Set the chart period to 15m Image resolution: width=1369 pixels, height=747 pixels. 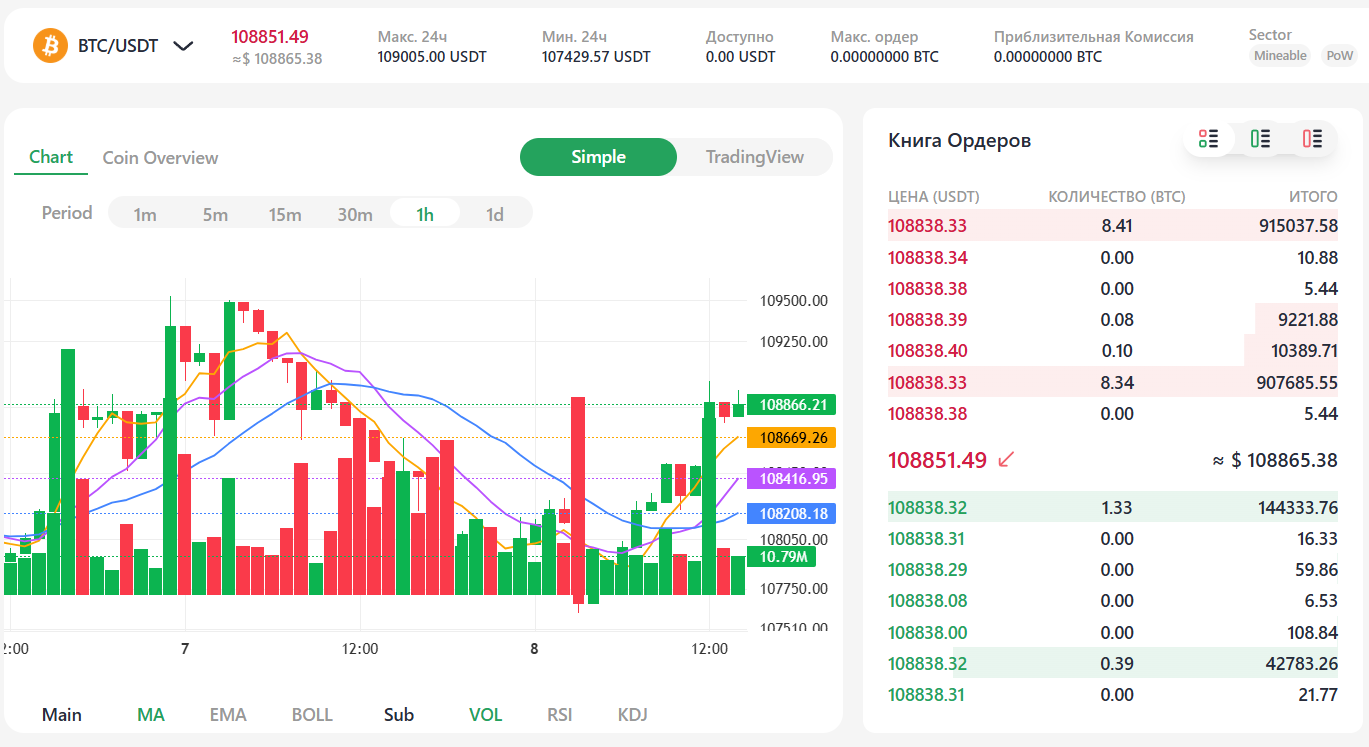[x=285, y=214]
